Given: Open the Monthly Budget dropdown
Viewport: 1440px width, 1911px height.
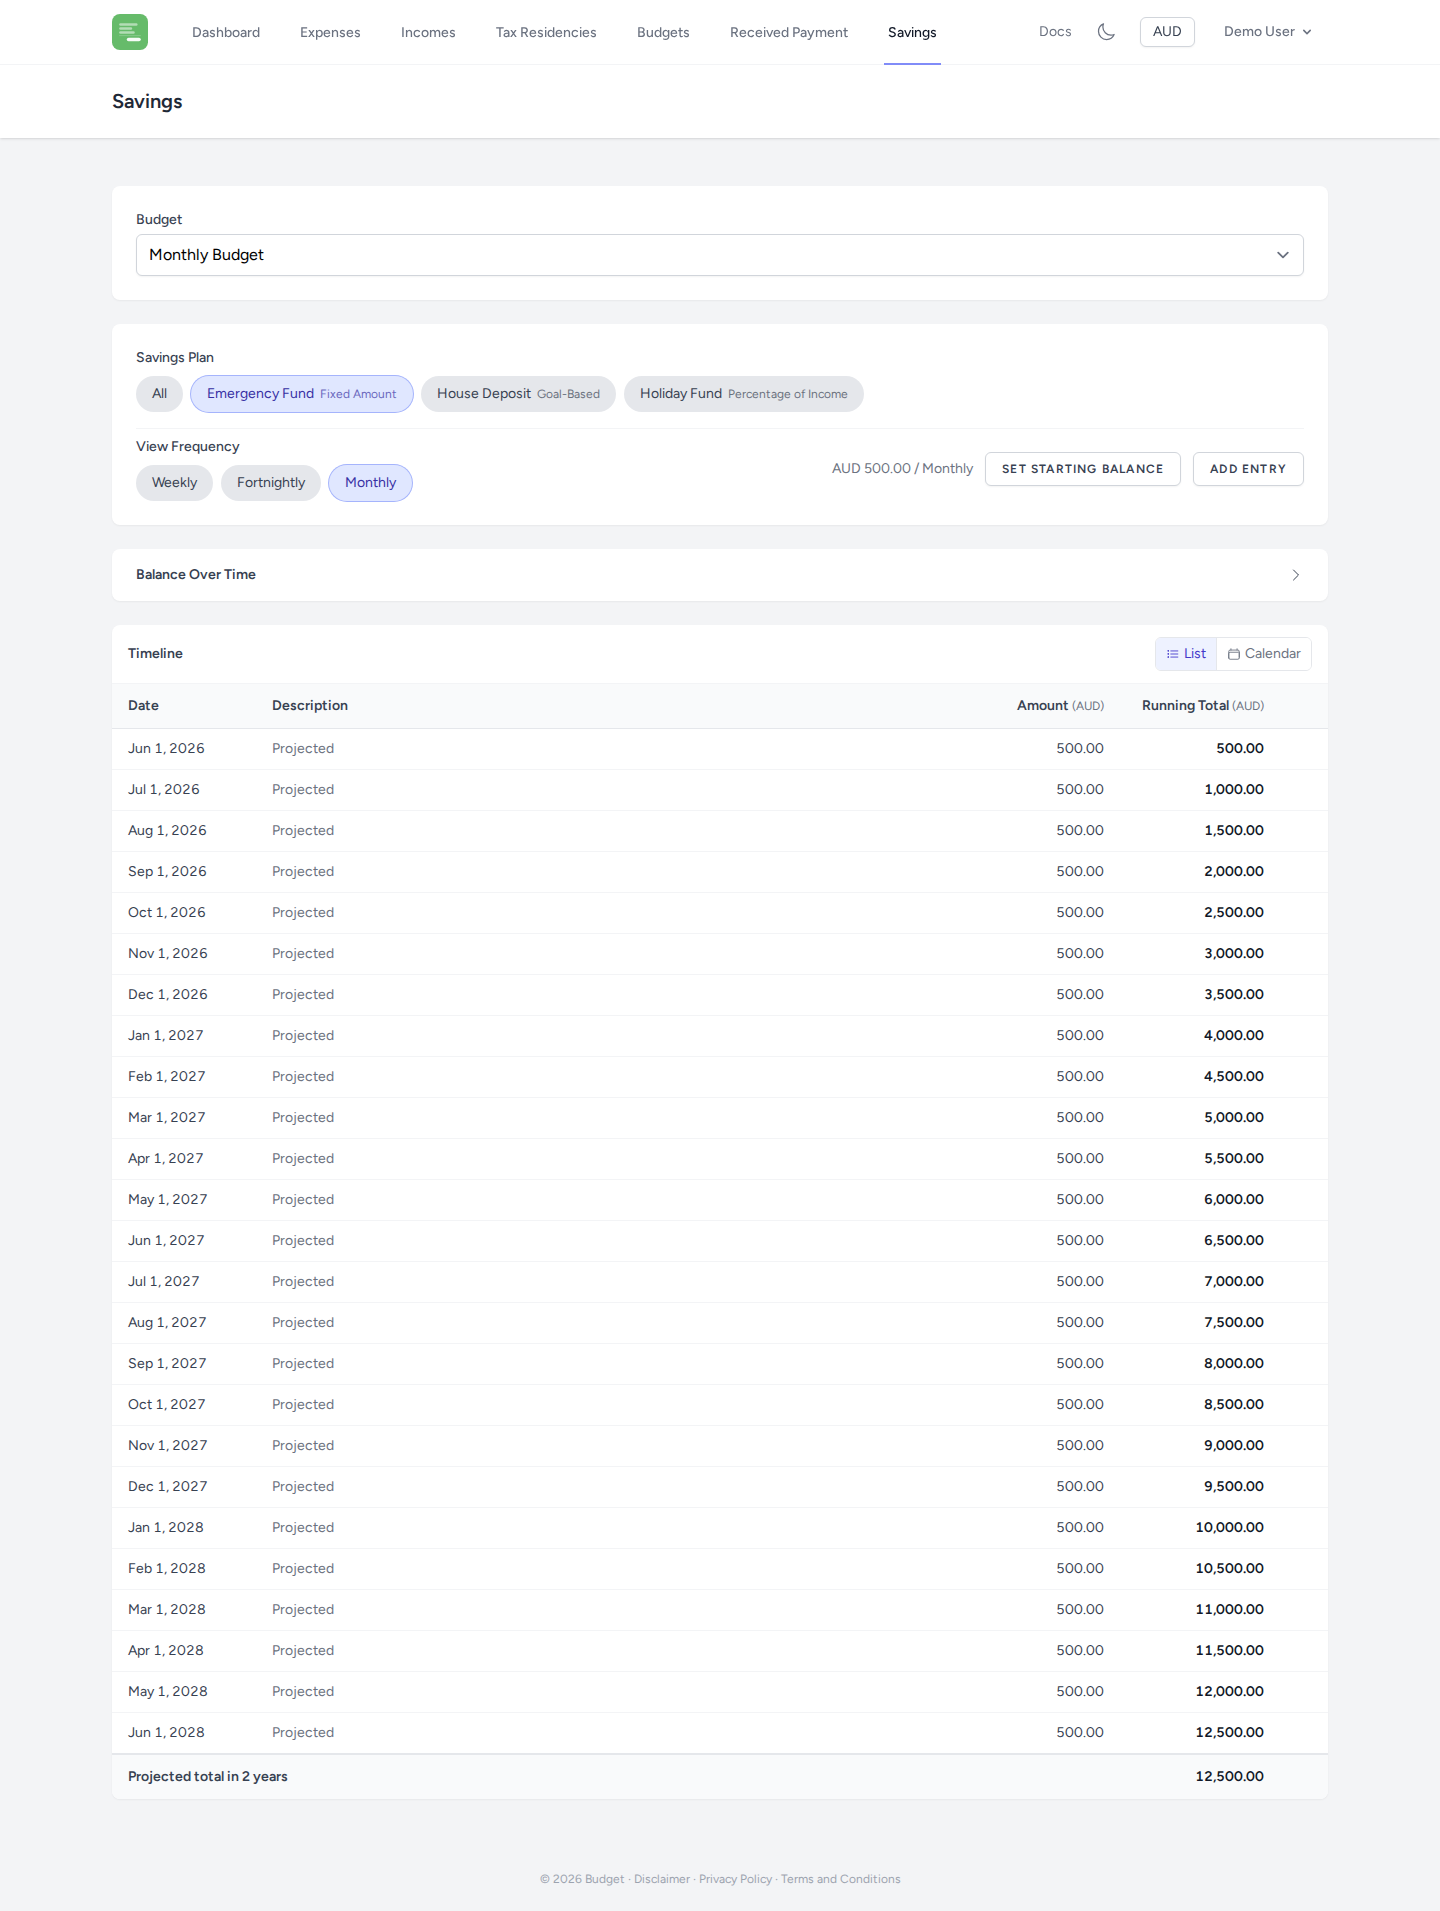Looking at the screenshot, I should 720,255.
